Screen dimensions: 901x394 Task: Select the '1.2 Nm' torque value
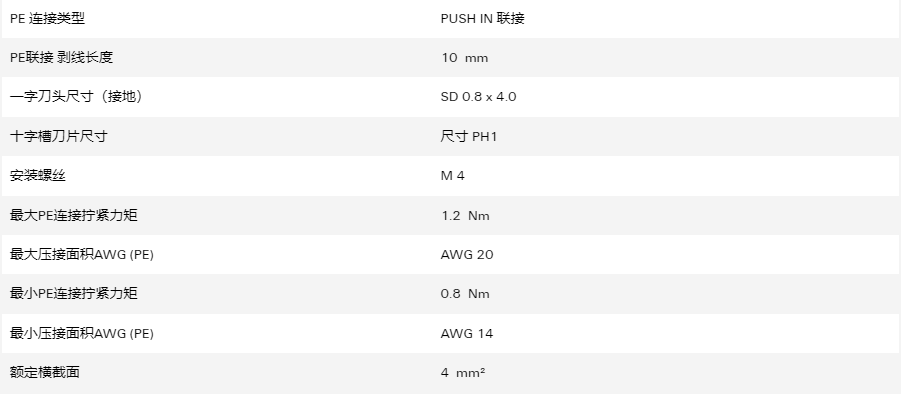click(x=465, y=216)
